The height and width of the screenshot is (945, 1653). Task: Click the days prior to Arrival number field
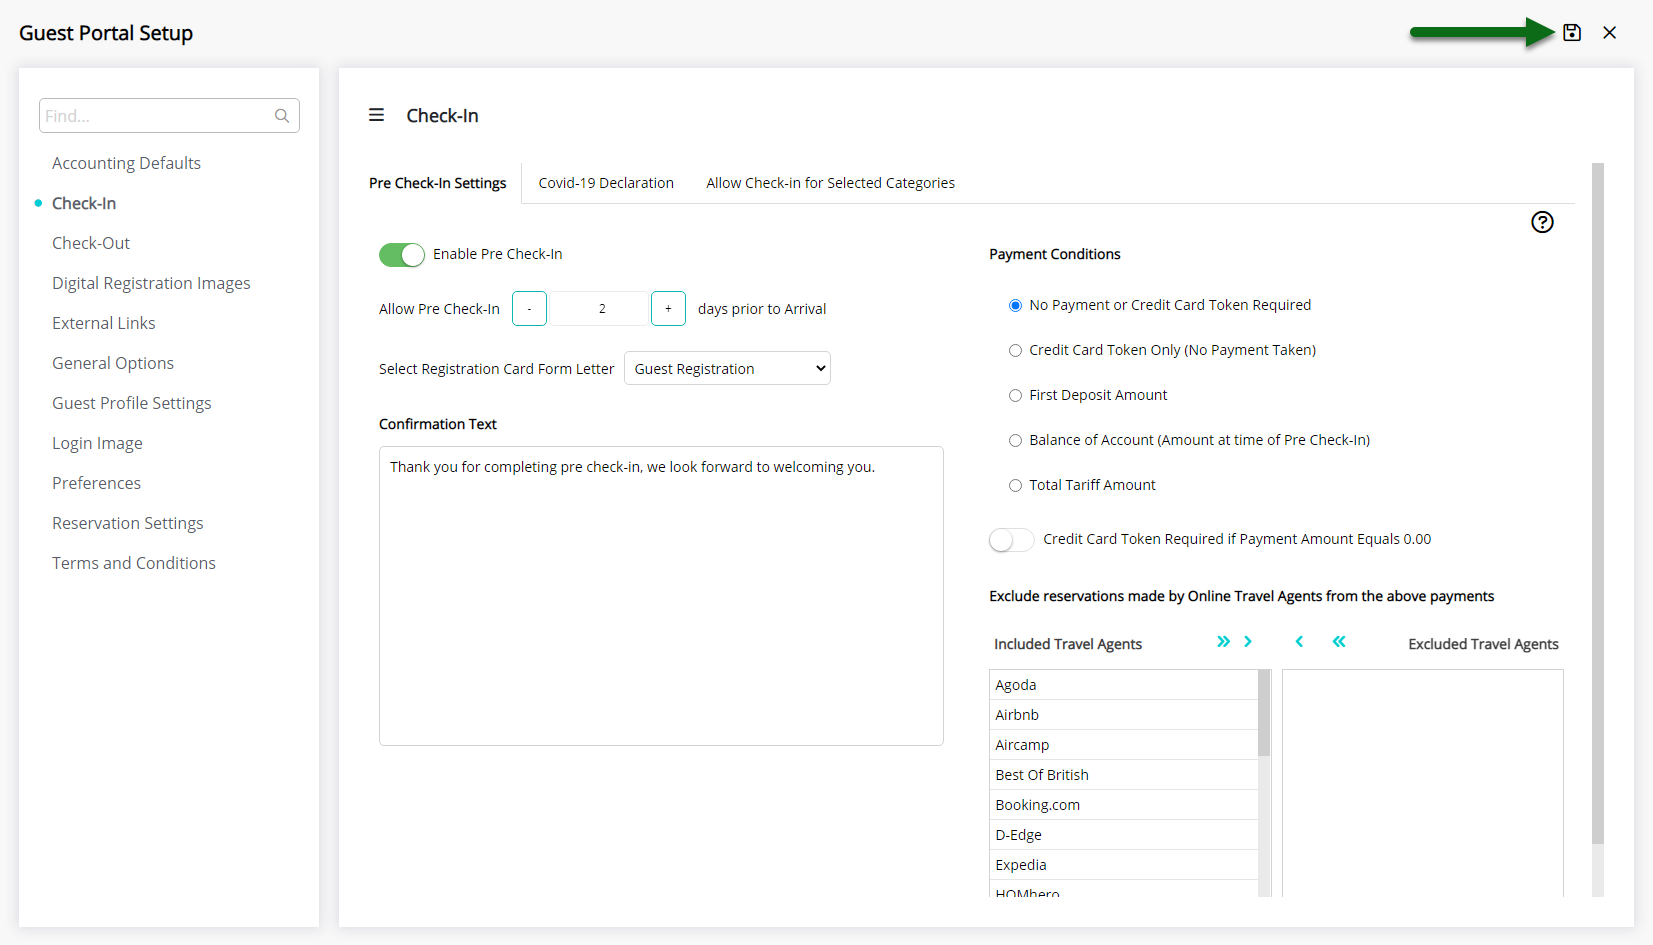(599, 309)
